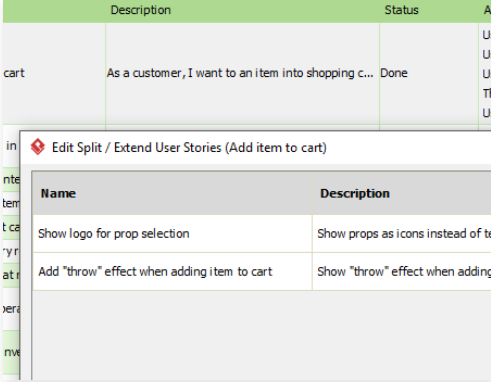Click "Show props as icons instead" description cell

(x=402, y=234)
